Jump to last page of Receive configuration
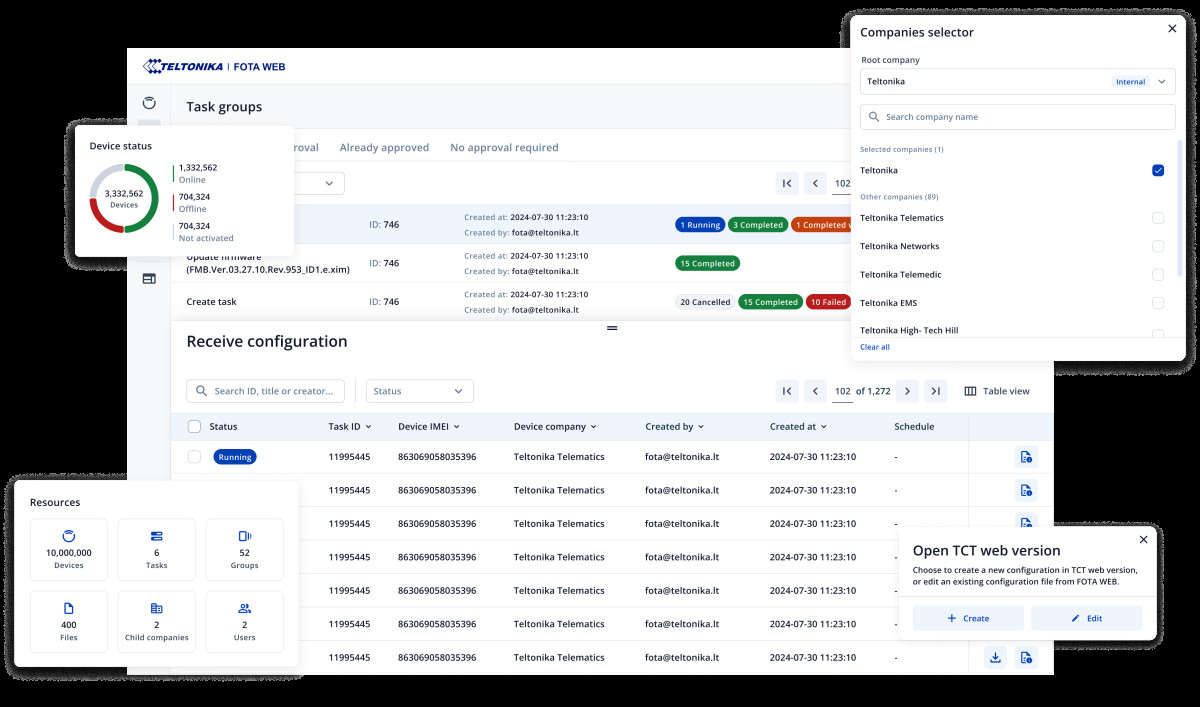 (x=935, y=391)
